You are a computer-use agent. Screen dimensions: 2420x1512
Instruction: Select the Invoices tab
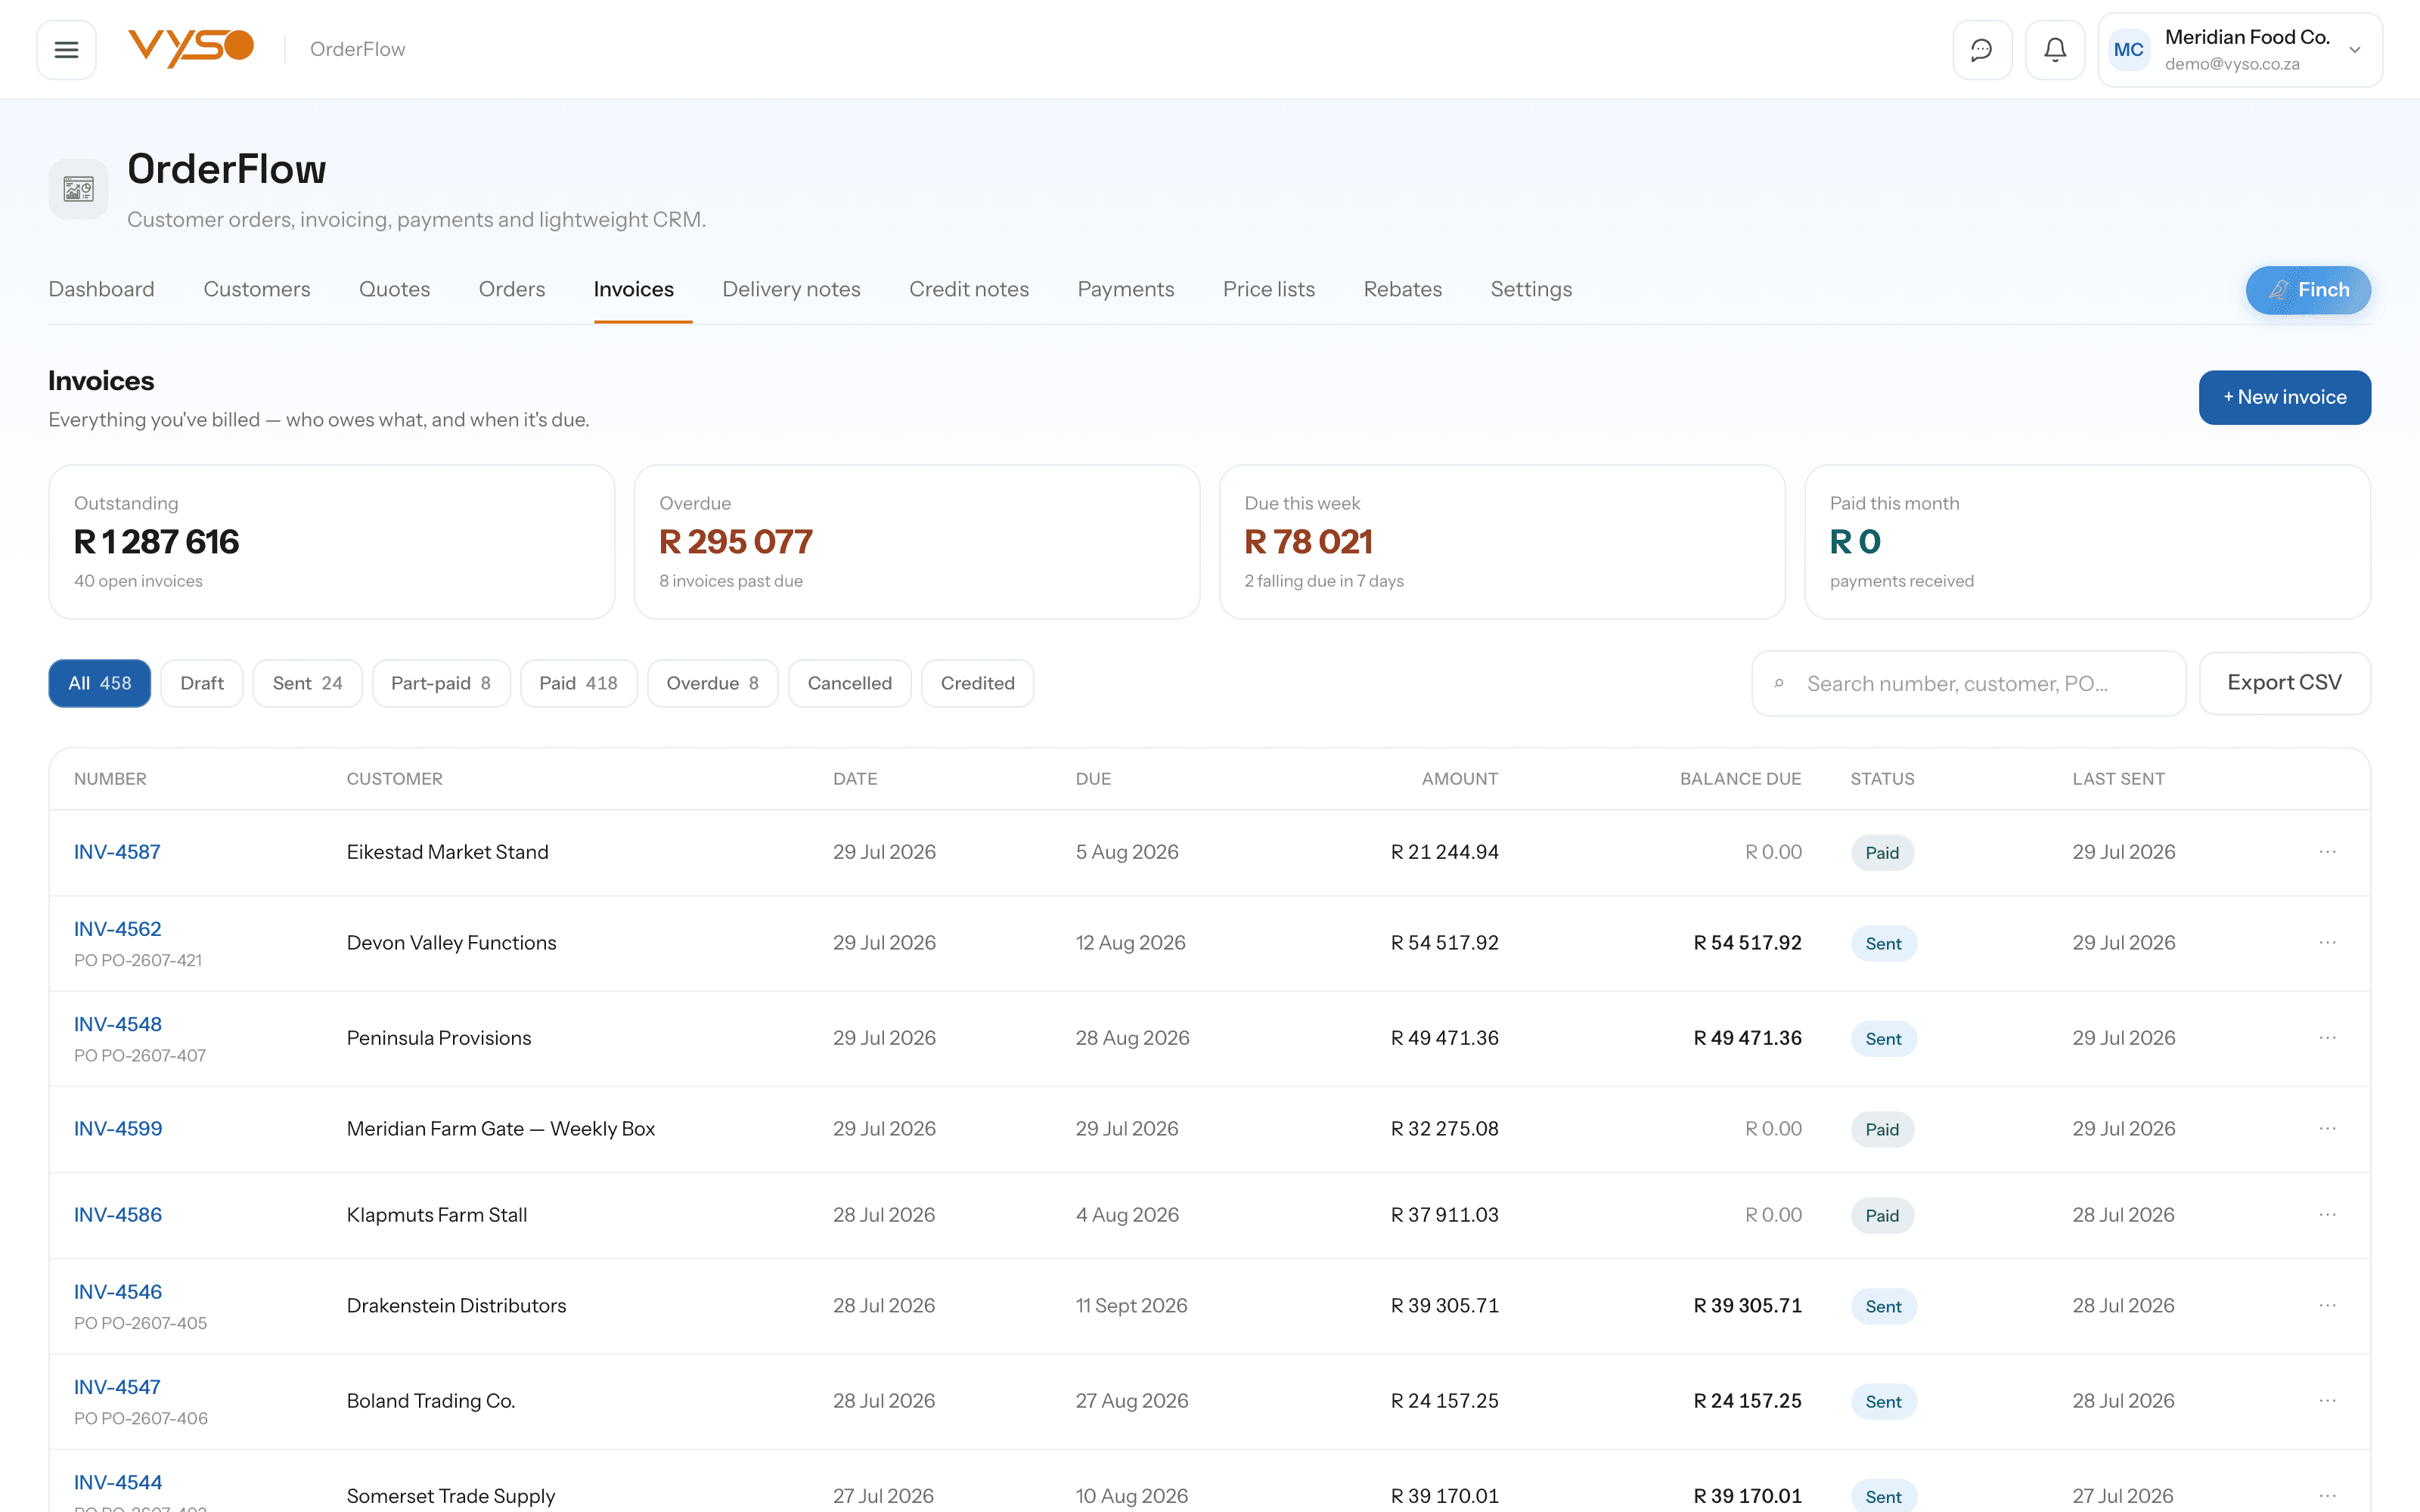tap(634, 289)
